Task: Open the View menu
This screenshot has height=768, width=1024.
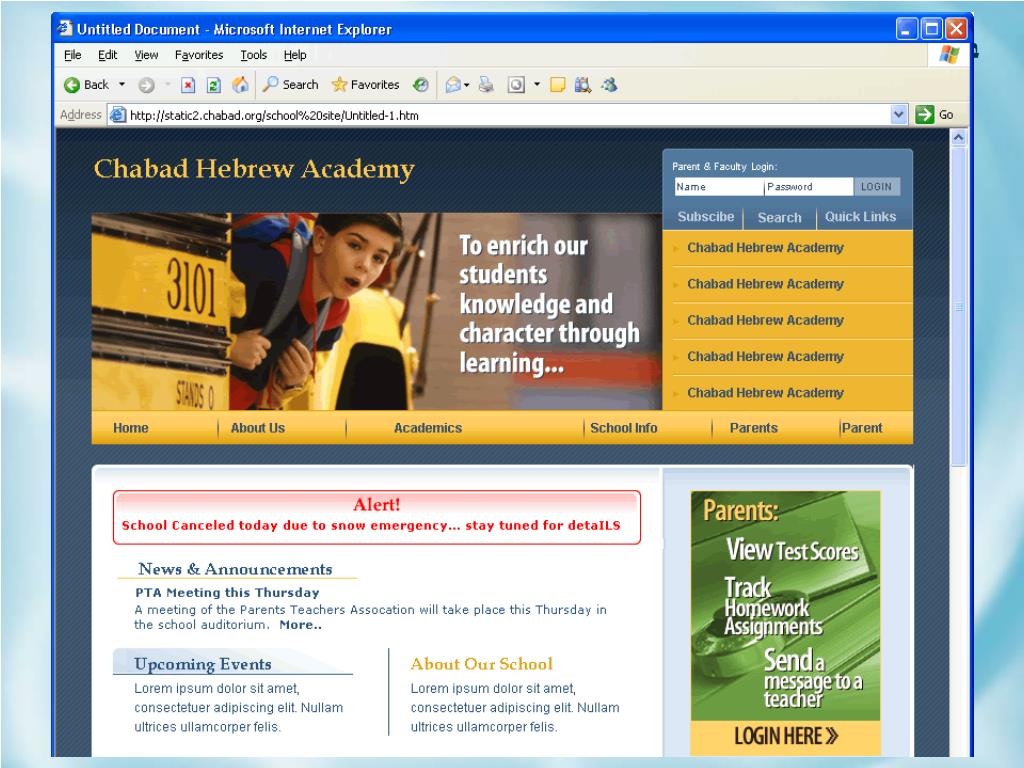Action: coord(146,56)
